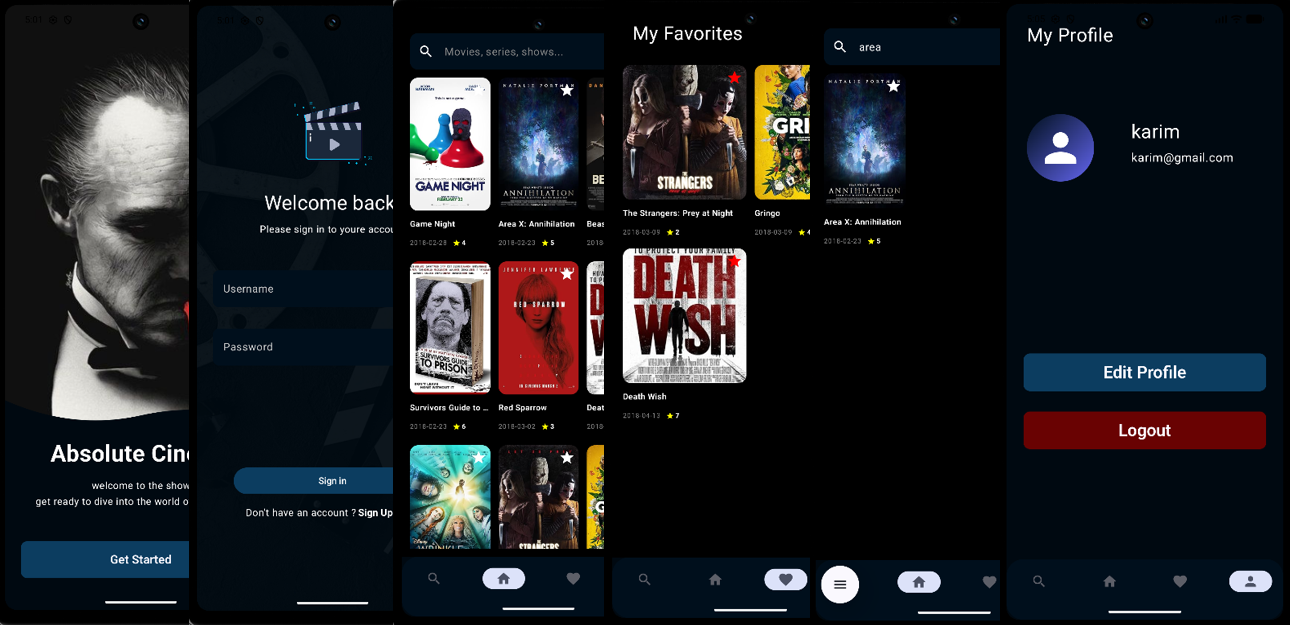Tap the search icon in home screen bottom bar
Image resolution: width=1290 pixels, height=625 pixels.
[434, 579]
